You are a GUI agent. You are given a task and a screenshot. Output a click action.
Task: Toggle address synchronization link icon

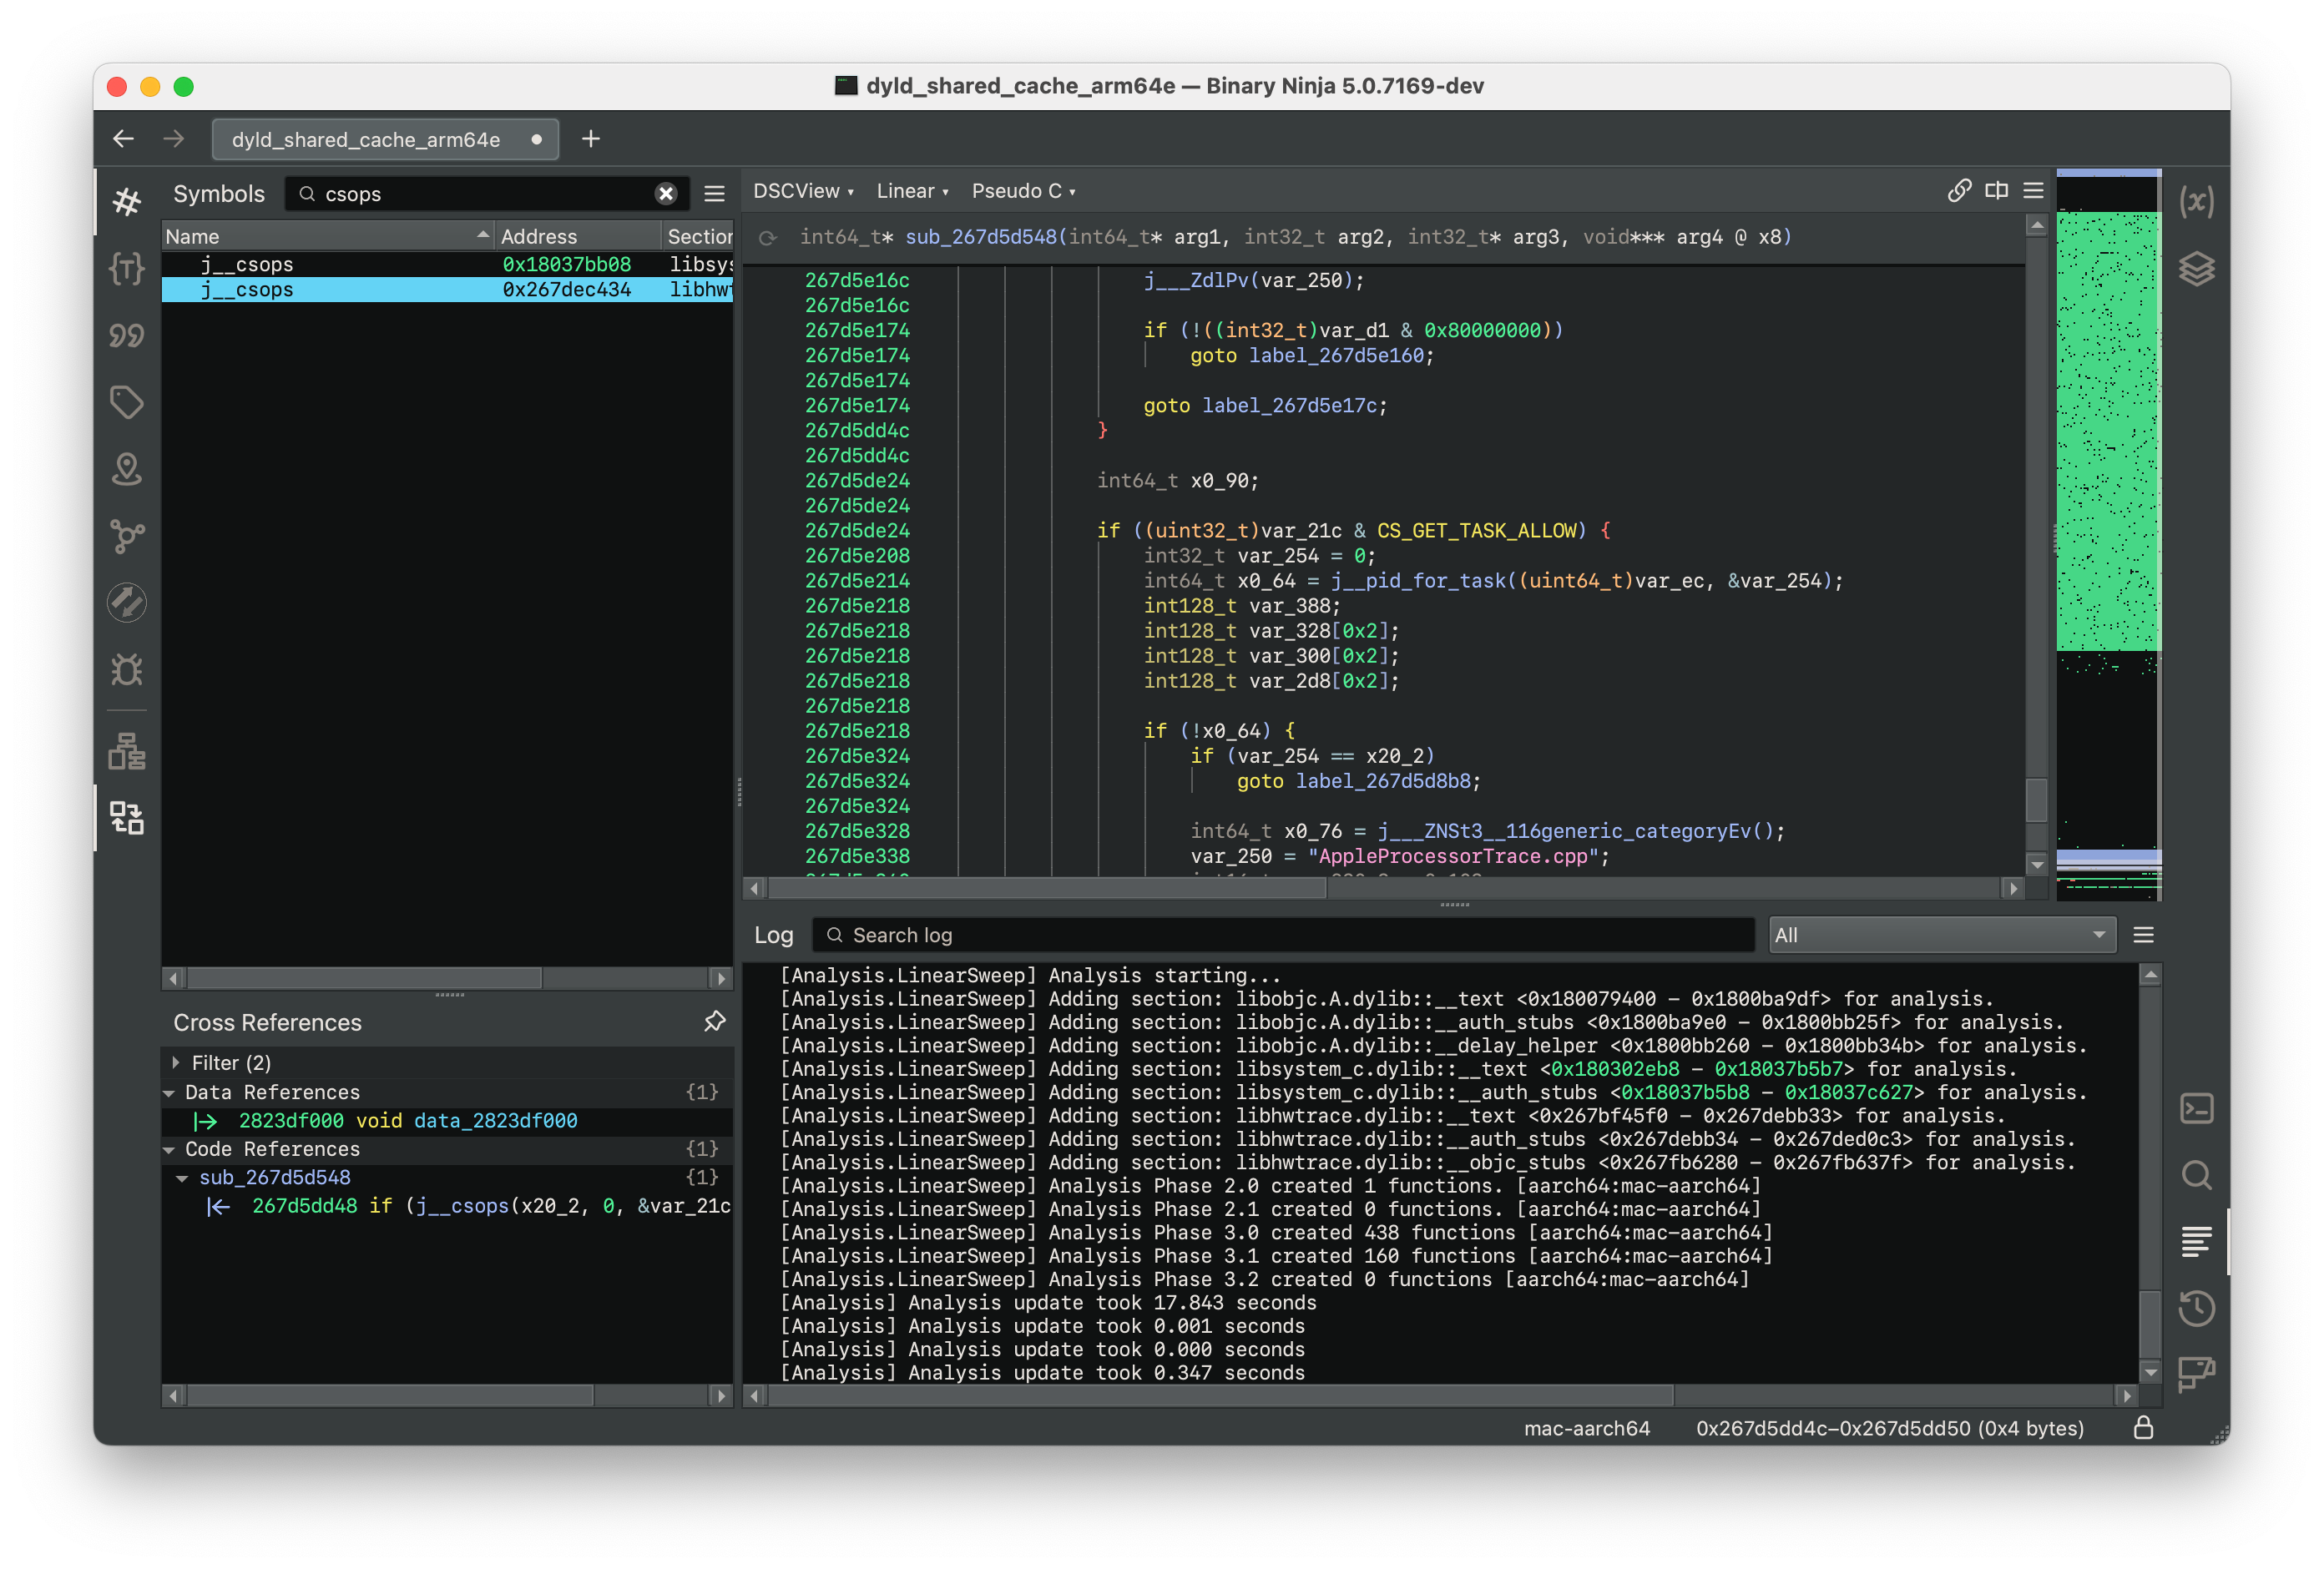pyautogui.click(x=1958, y=190)
